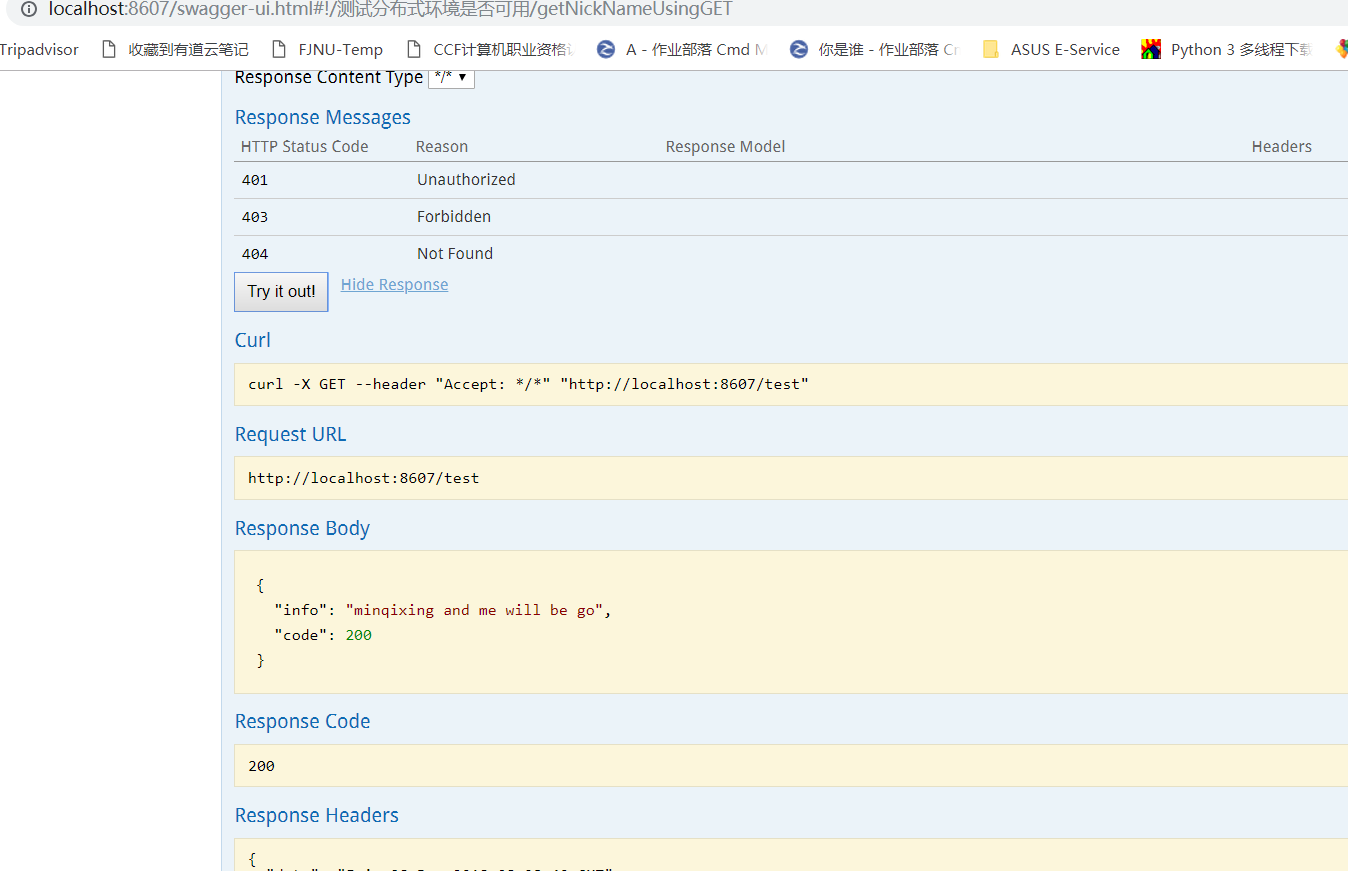Click the site info icon in address bar
Screen dimensions: 1348x871
(28, 9)
